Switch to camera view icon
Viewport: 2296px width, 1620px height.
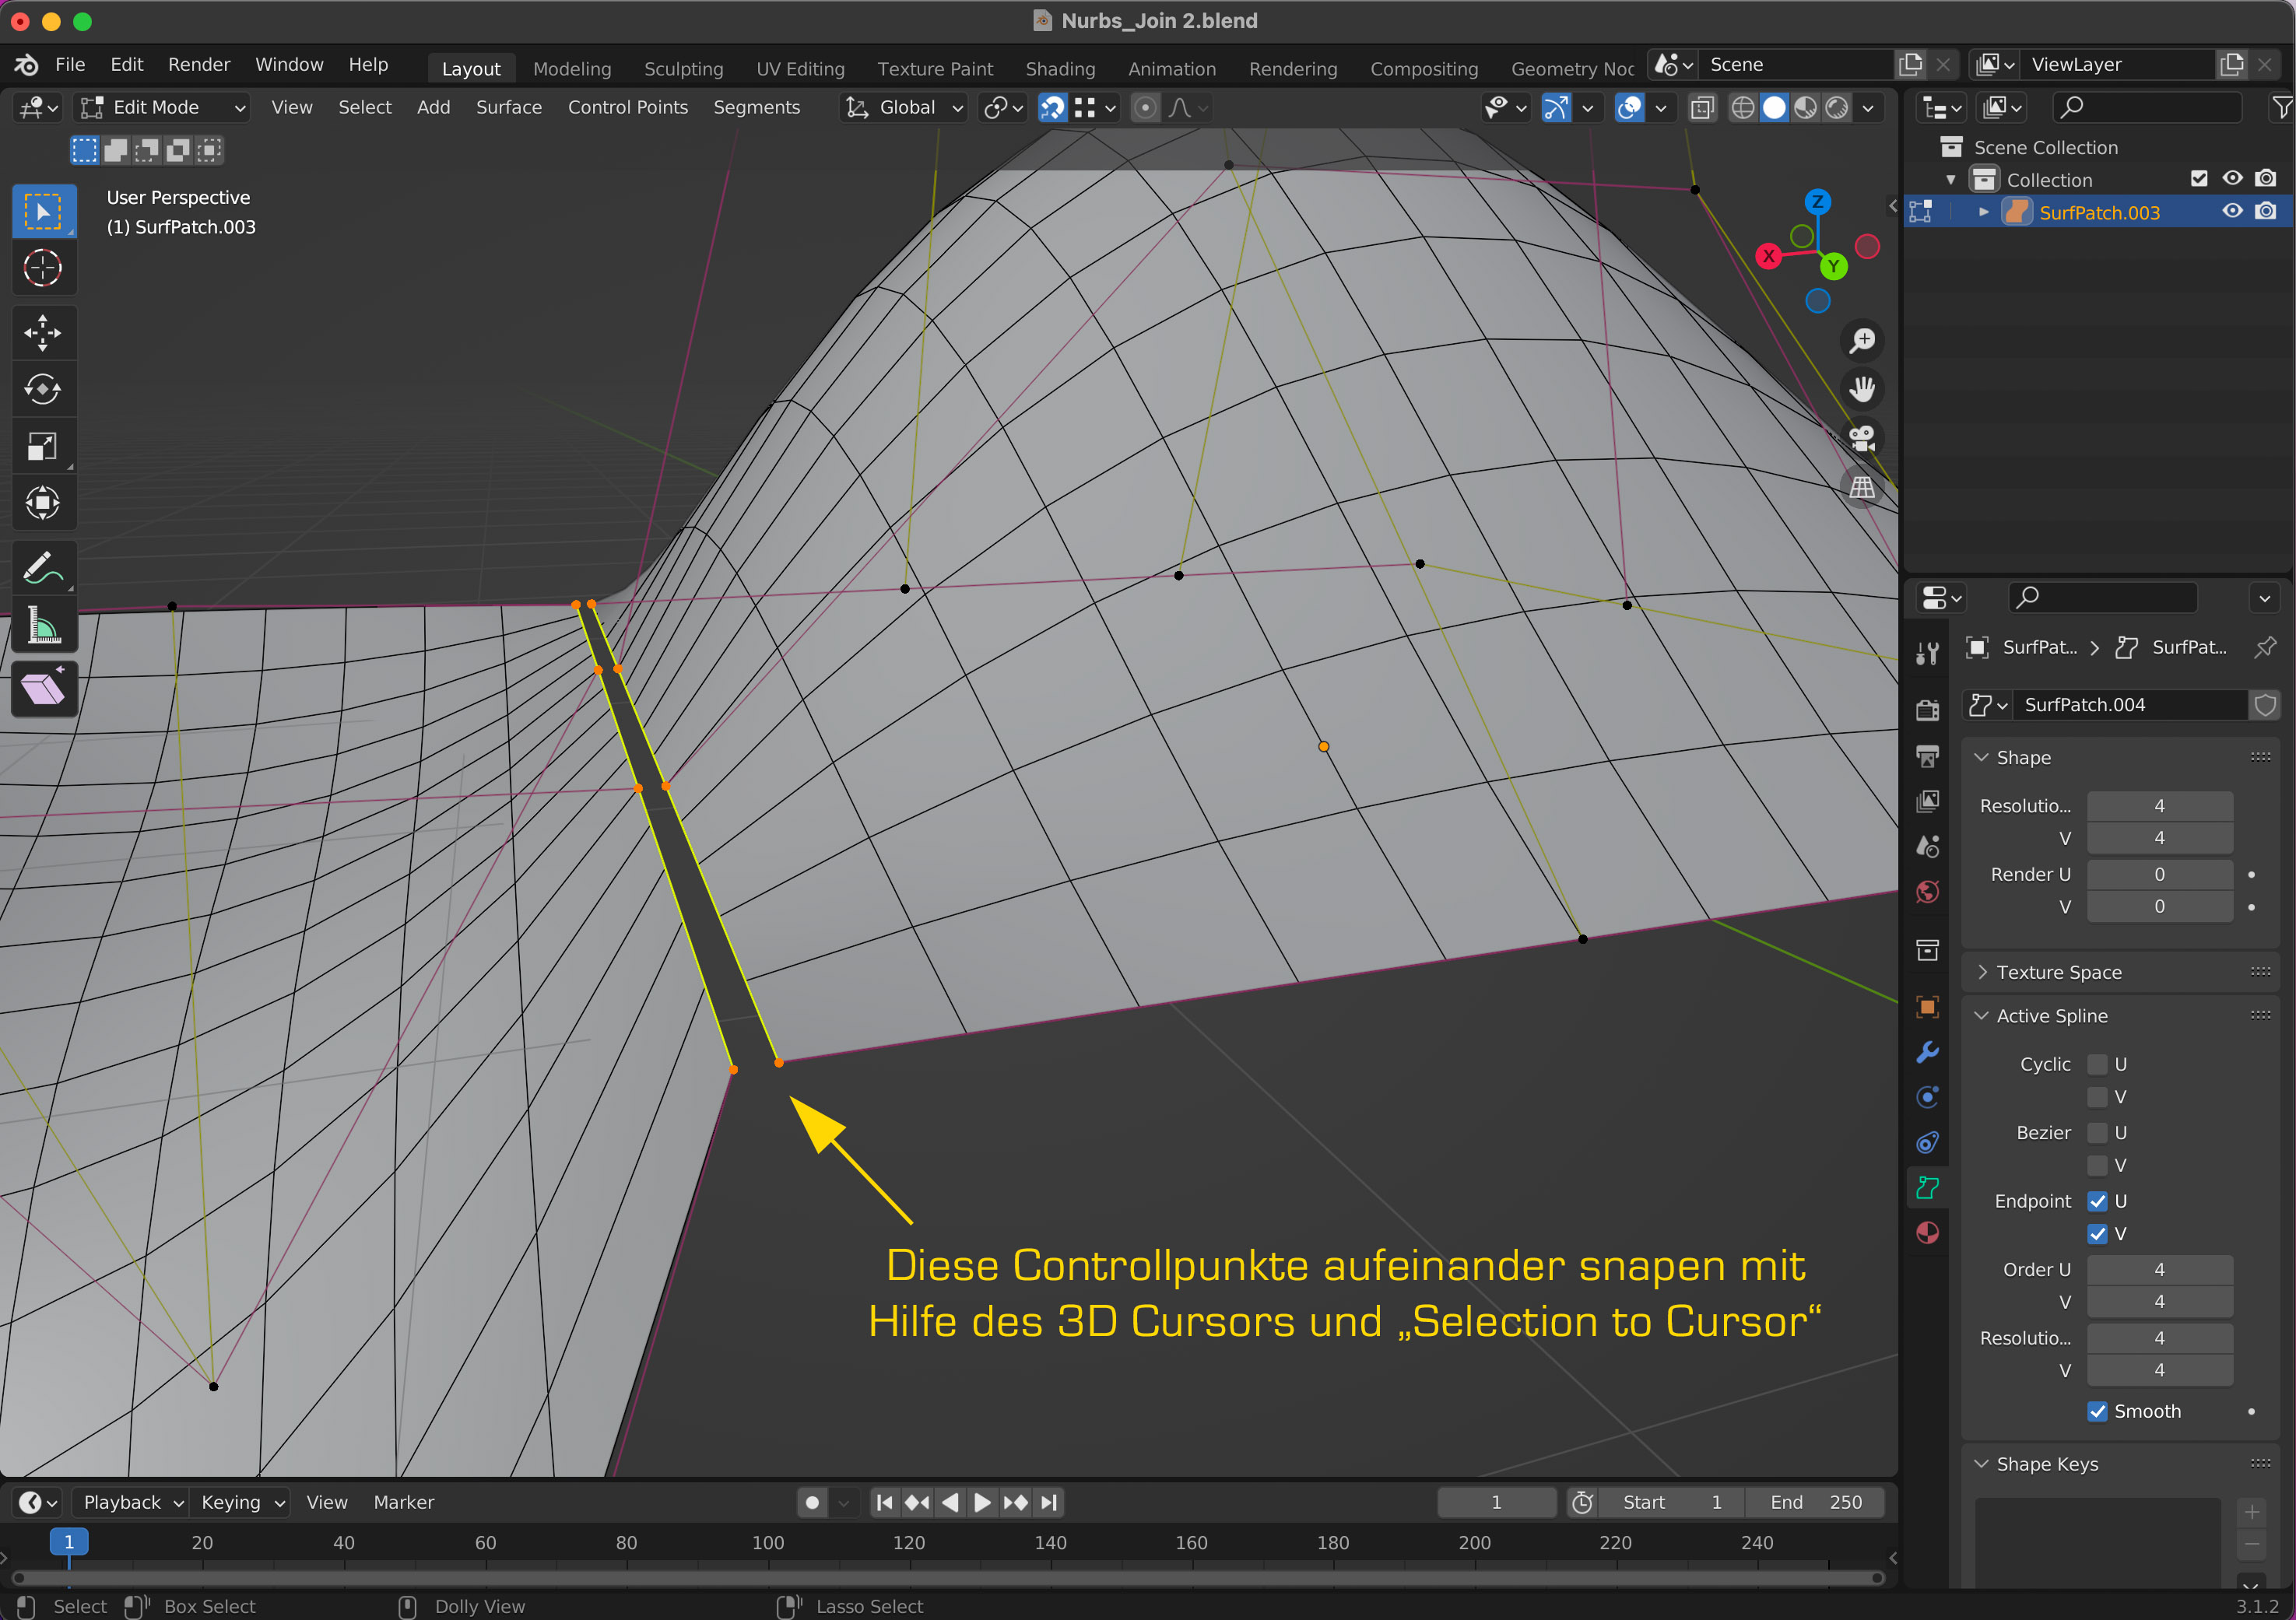click(1861, 437)
